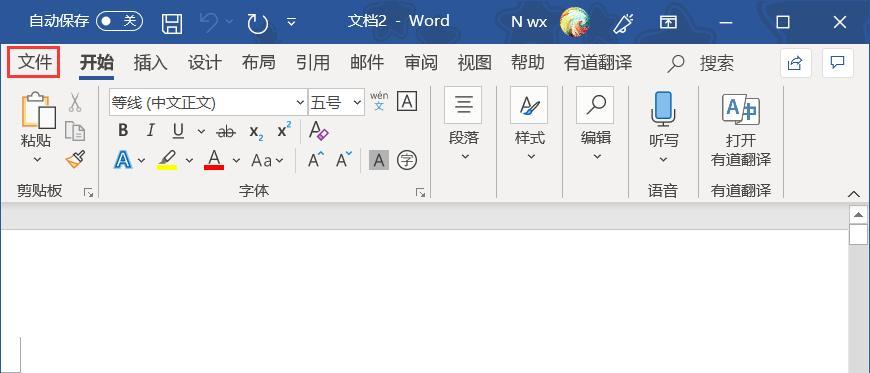Click the enclosed character 字 icon
This screenshot has height=373, width=870.
point(407,161)
